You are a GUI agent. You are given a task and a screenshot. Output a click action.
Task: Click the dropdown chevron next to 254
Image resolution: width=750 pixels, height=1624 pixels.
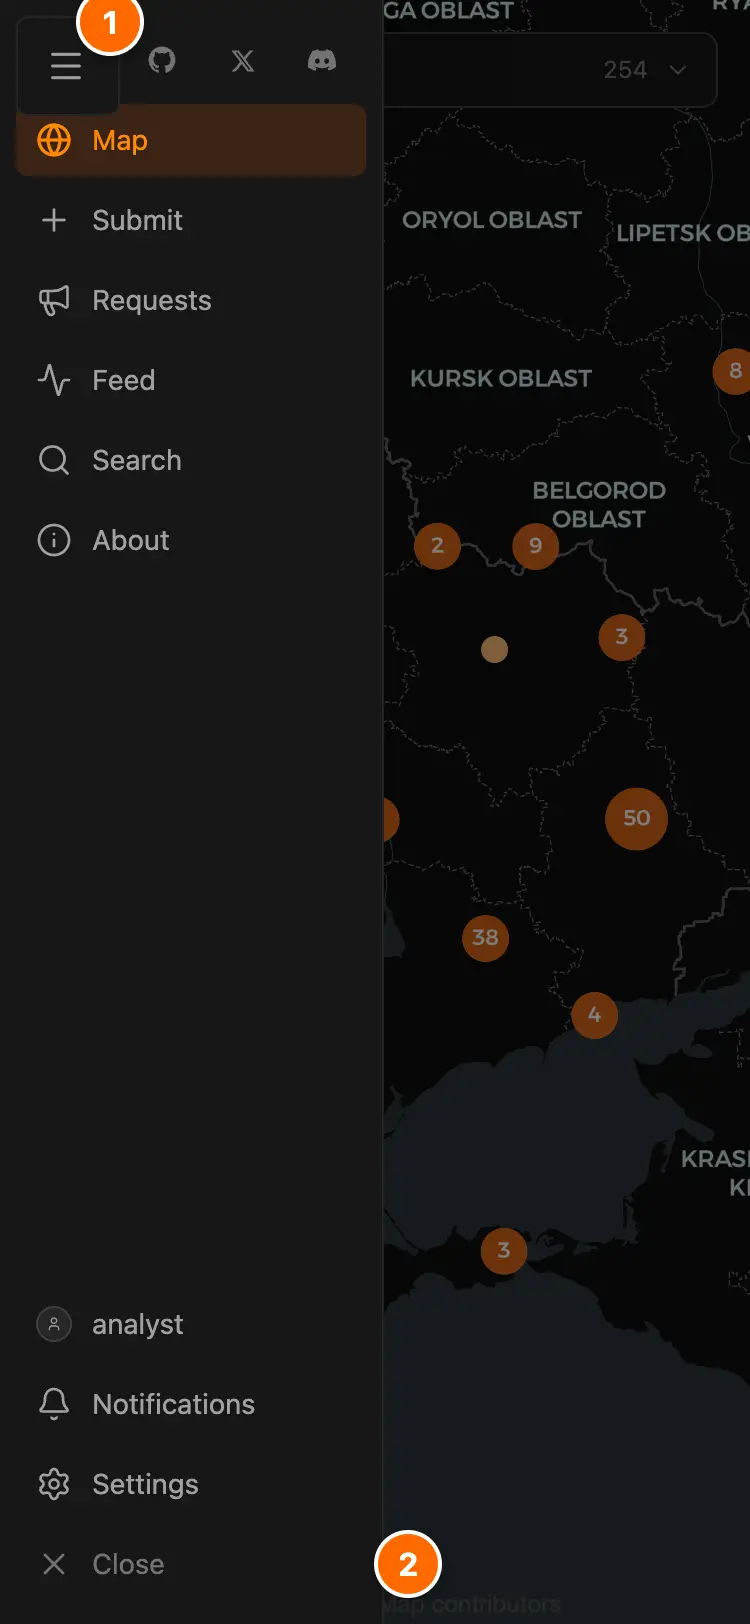[678, 70]
